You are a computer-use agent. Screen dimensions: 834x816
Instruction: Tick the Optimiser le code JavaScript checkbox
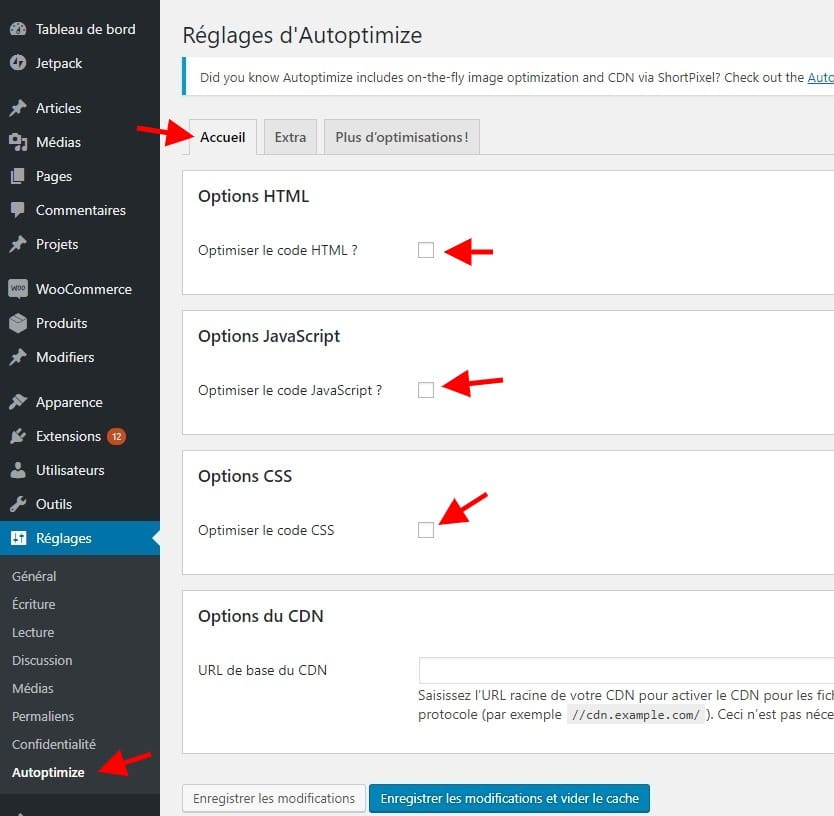pos(426,390)
